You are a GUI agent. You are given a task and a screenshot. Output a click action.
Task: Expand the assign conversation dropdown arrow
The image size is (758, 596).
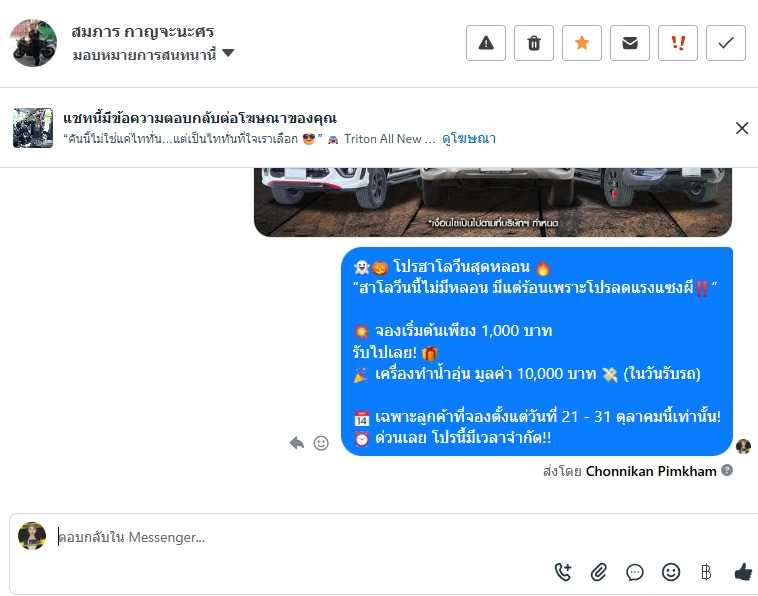[228, 53]
